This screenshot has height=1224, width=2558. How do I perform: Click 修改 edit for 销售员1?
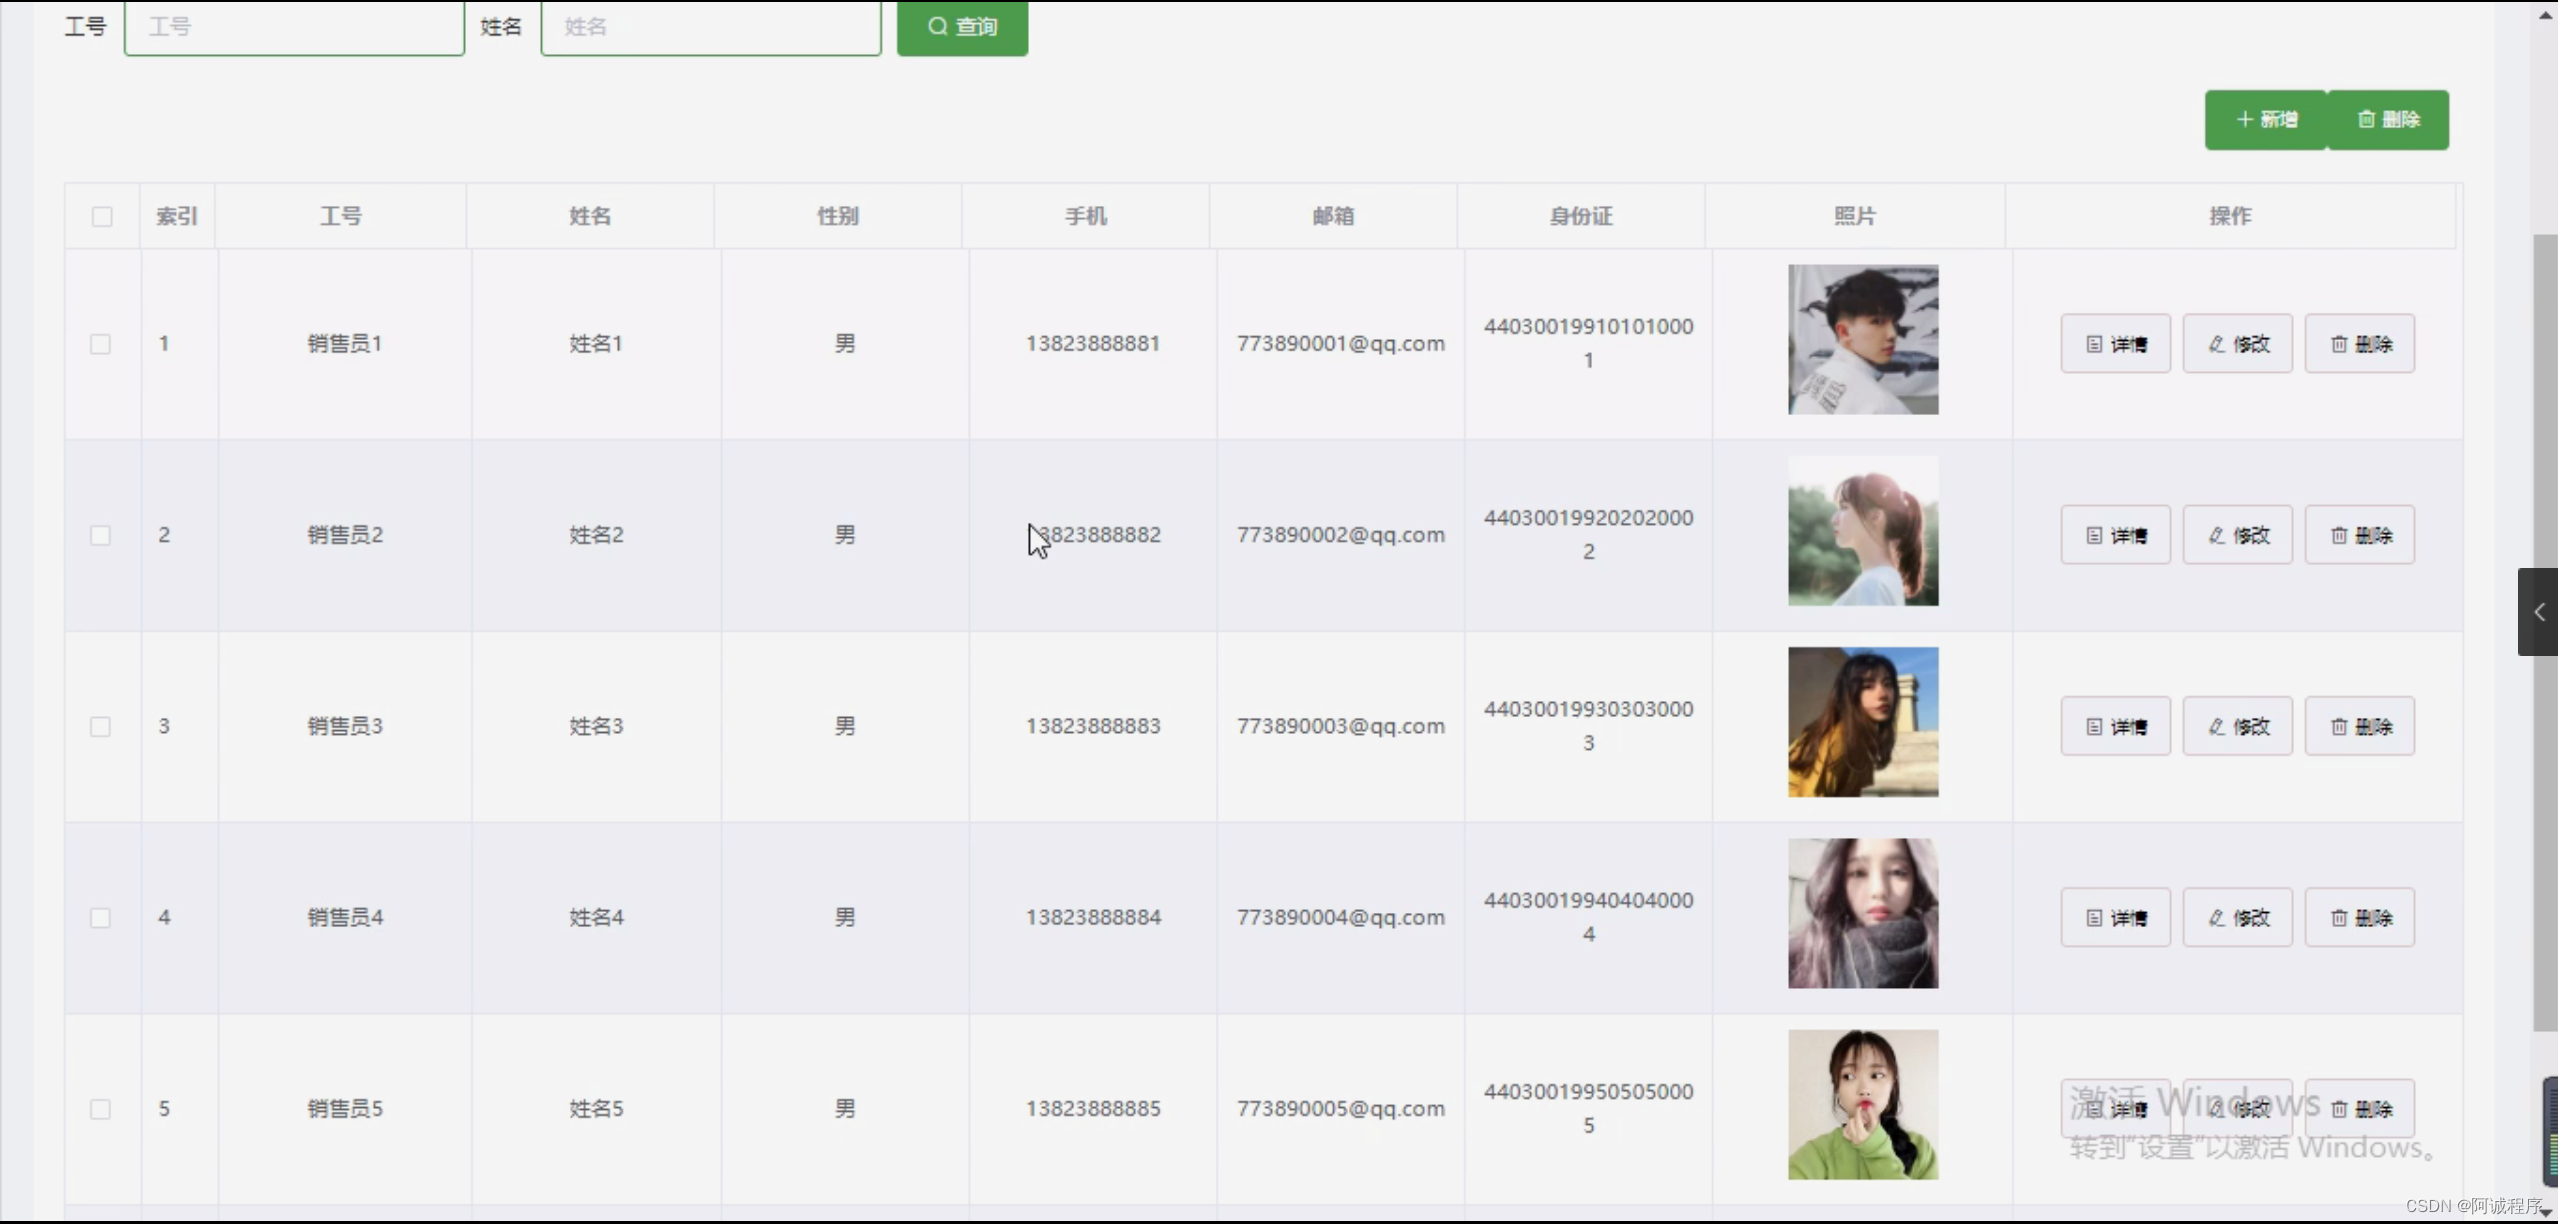click(2237, 344)
